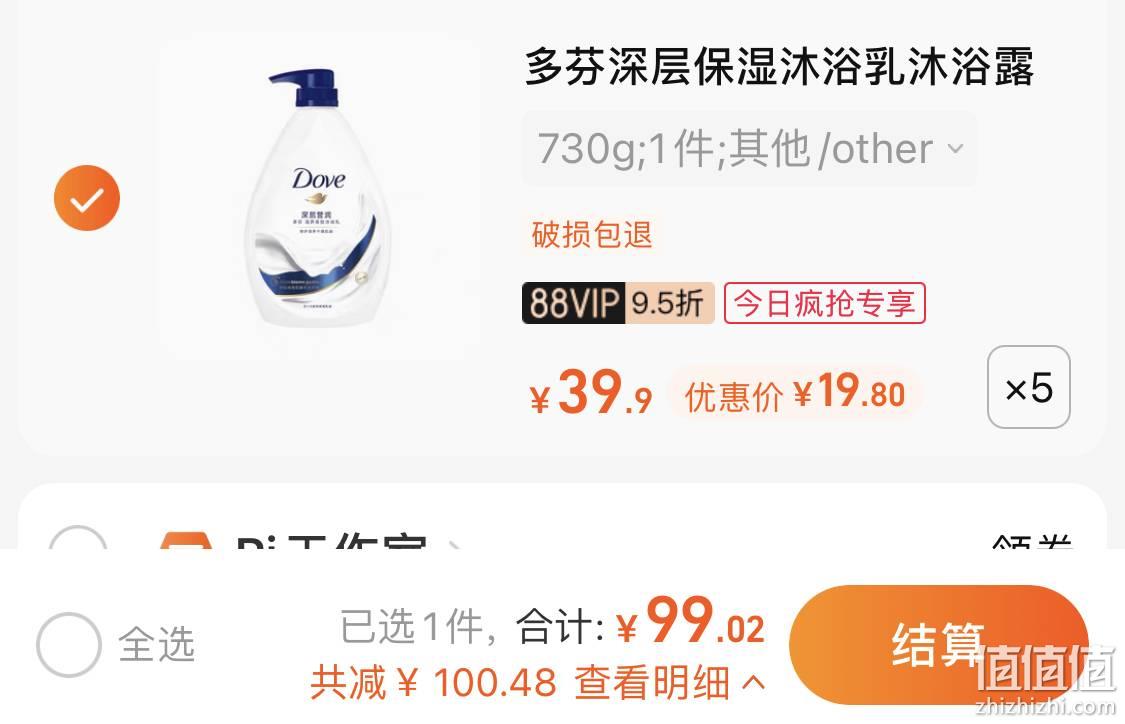
Task: Tap the 破损包退 guarantee tag
Action: click(x=592, y=235)
